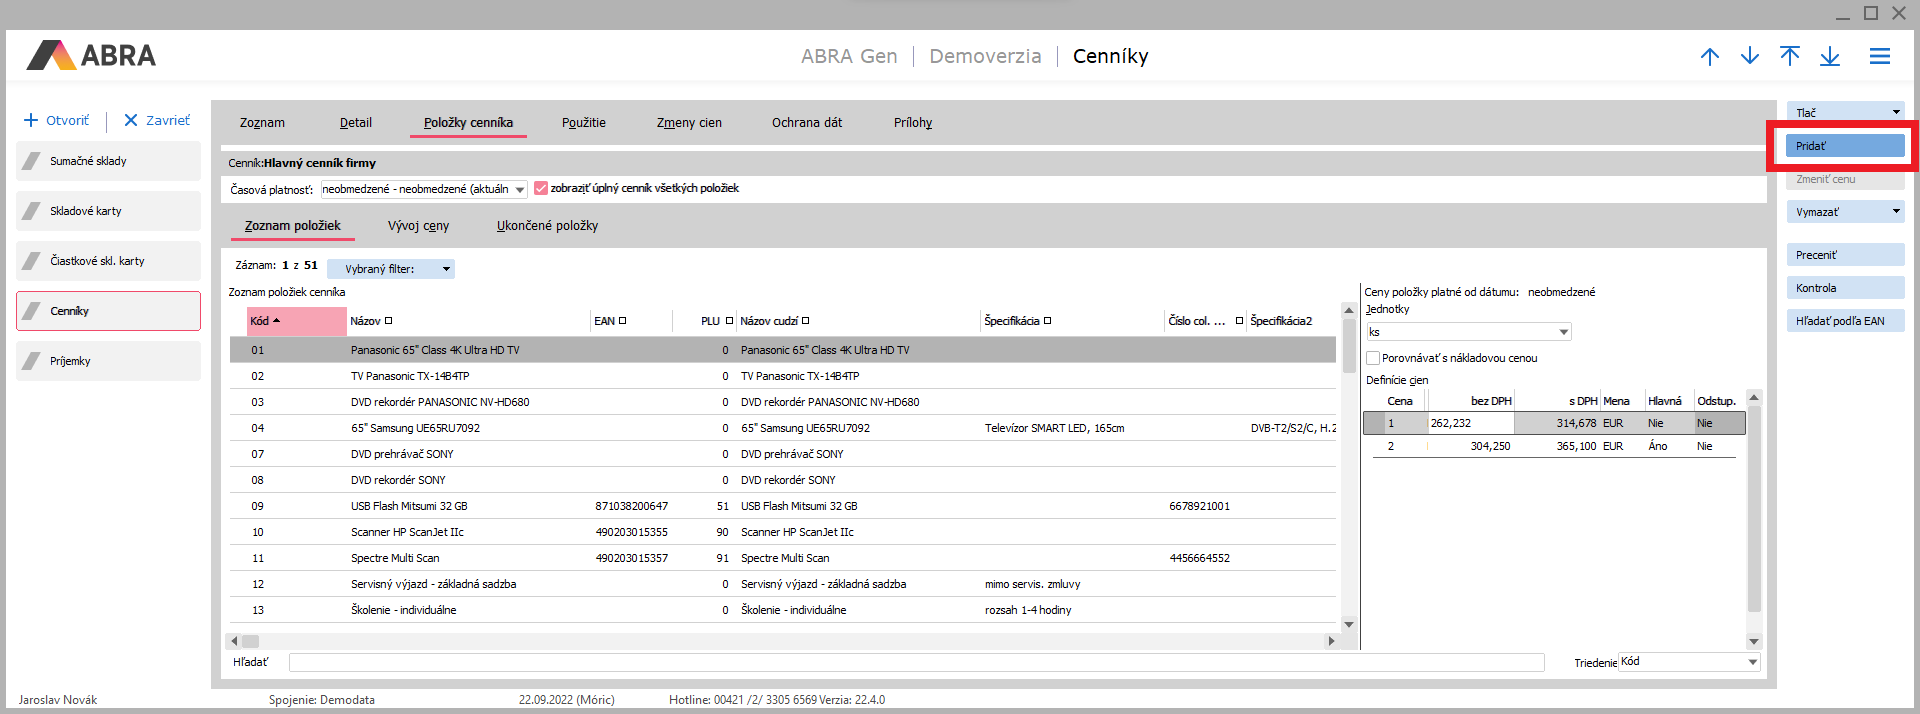The width and height of the screenshot is (1920, 714).
Task: Click into the Hľadať search field
Action: pyautogui.click(x=915, y=662)
